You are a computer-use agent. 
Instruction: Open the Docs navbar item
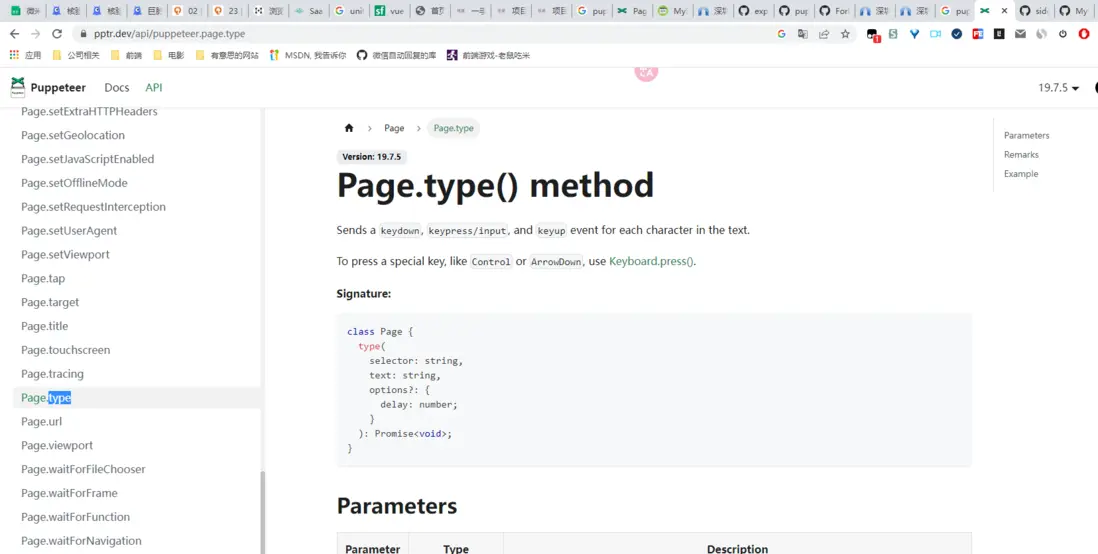(x=117, y=88)
